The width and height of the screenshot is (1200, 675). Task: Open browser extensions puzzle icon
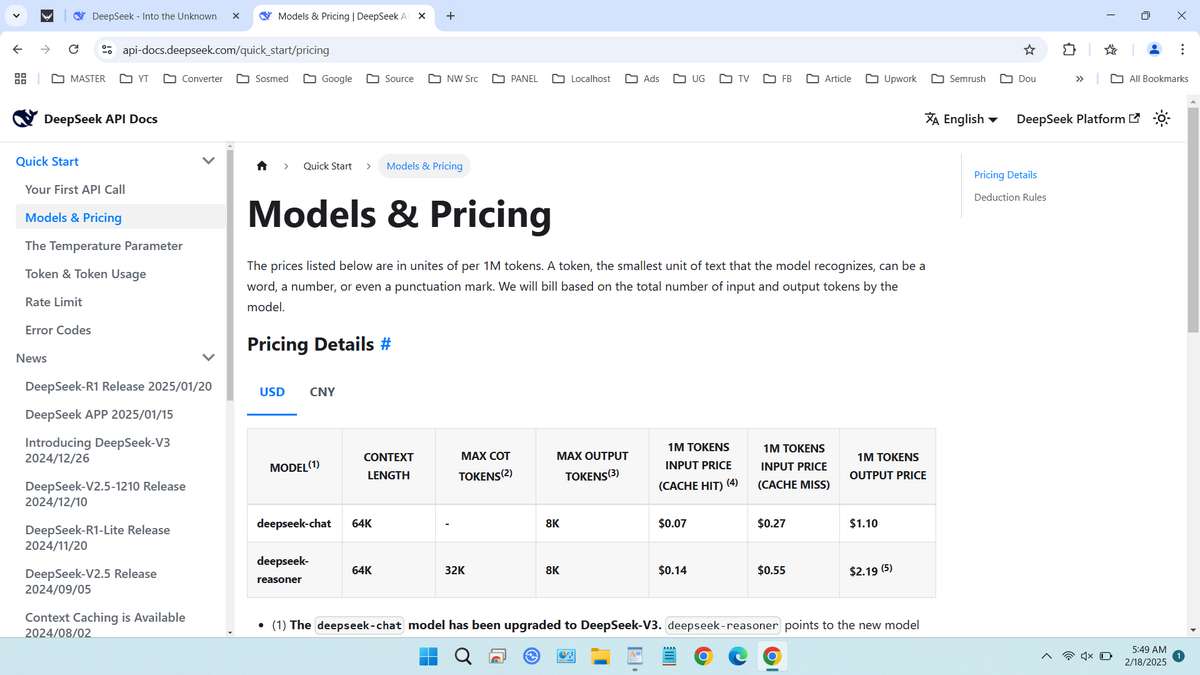(x=1069, y=48)
